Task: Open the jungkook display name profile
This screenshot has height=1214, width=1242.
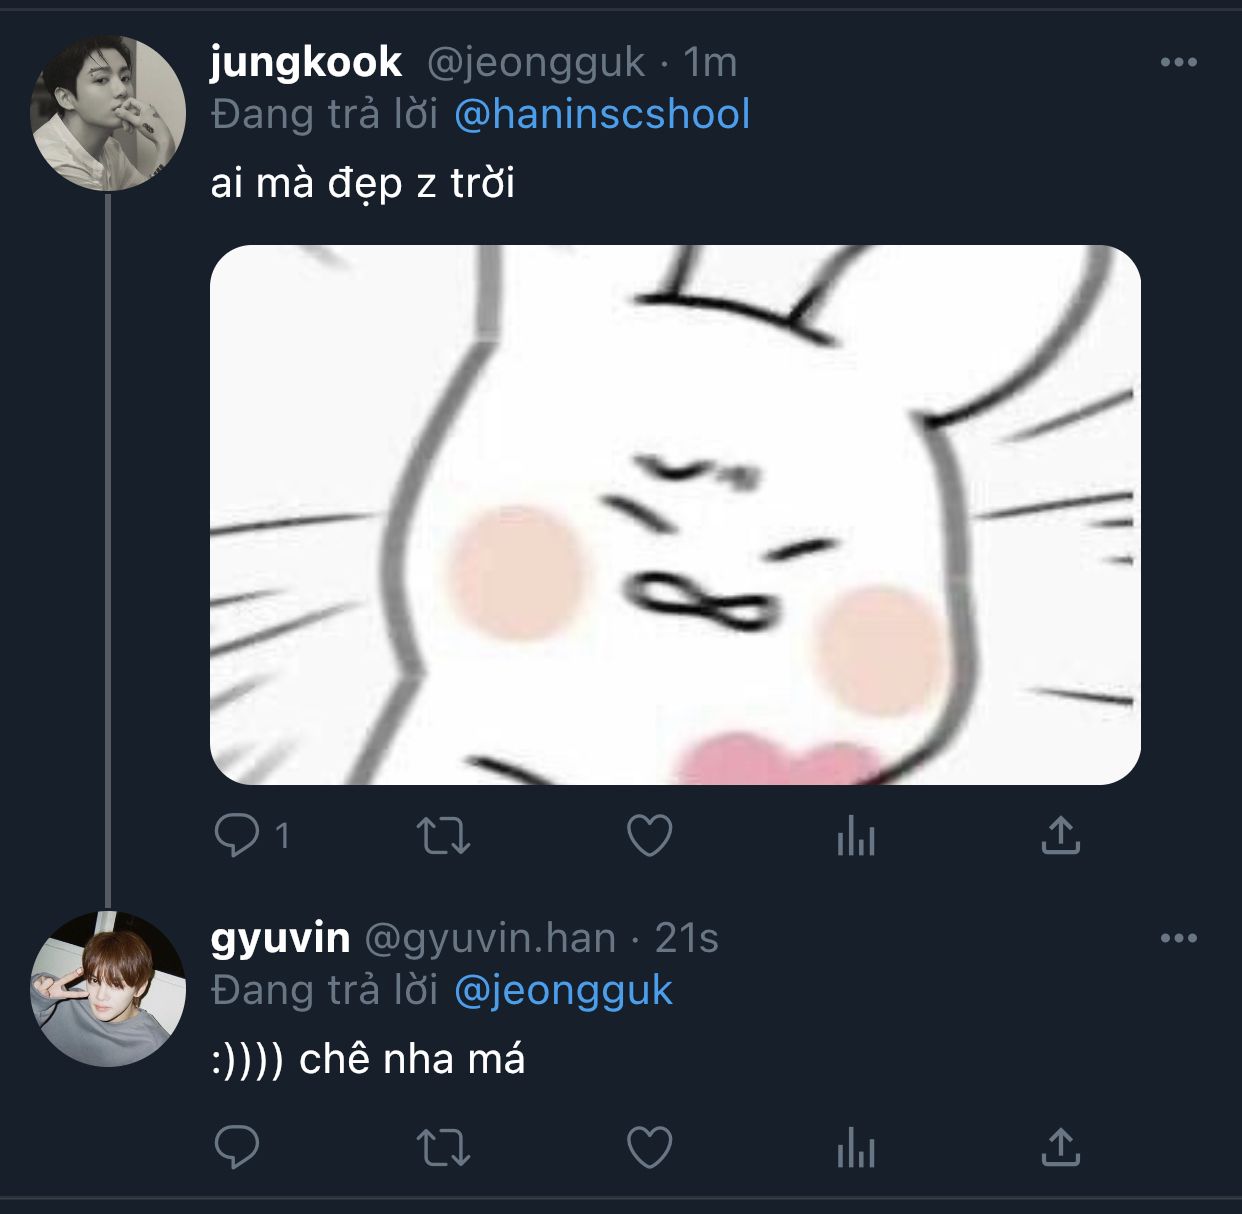Action: [x=306, y=63]
